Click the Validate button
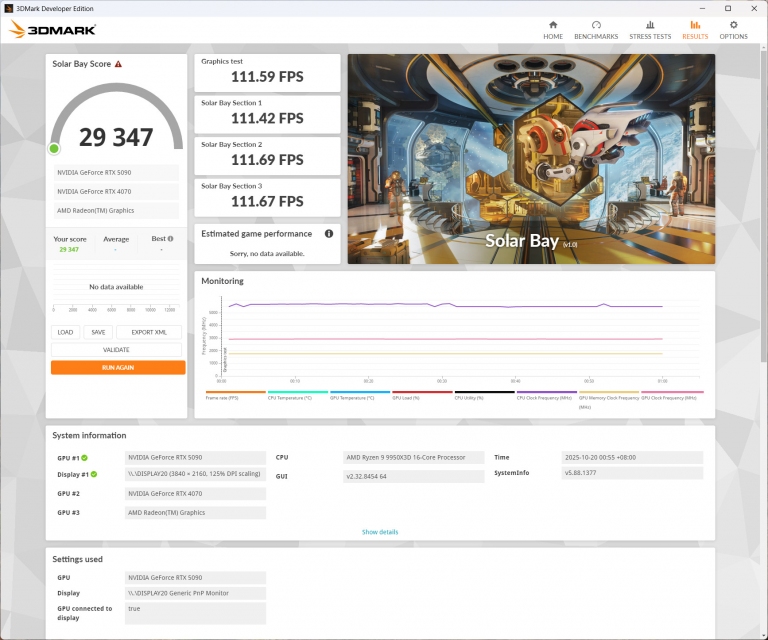768x640 pixels. click(116, 350)
